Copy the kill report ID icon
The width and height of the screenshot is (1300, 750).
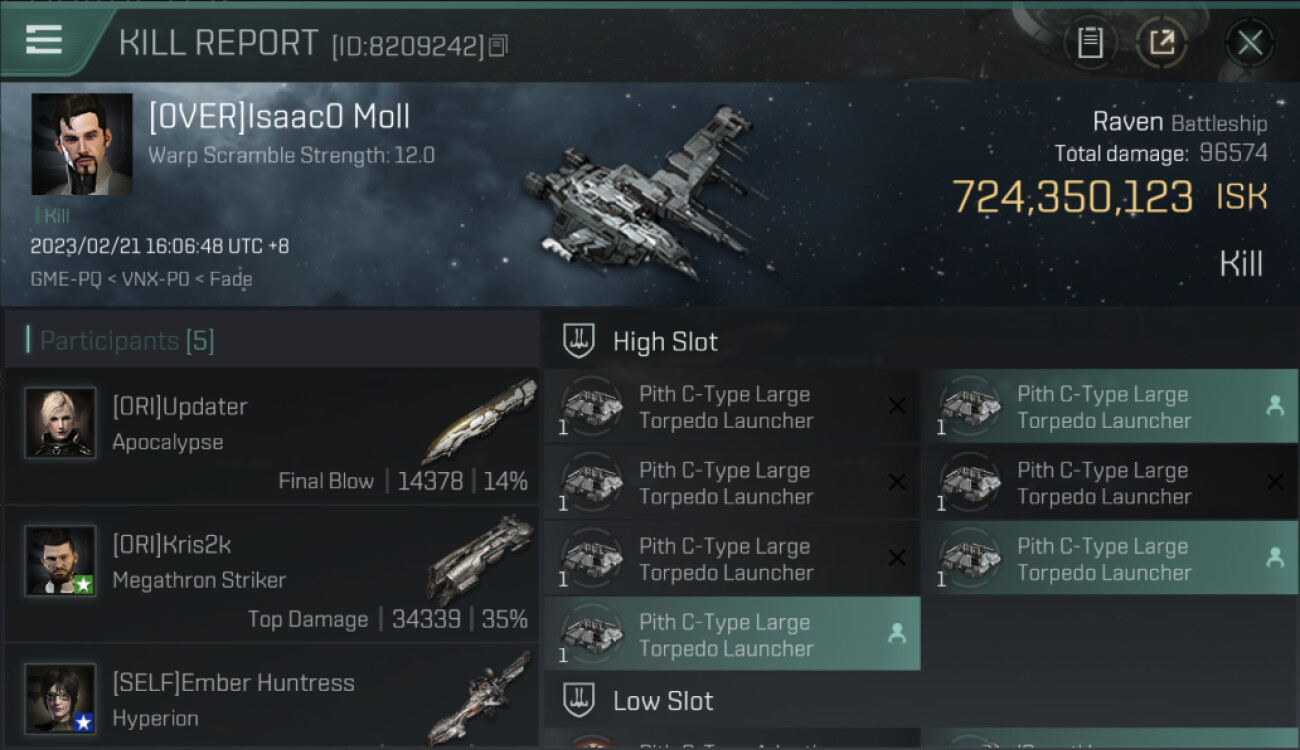click(x=499, y=45)
